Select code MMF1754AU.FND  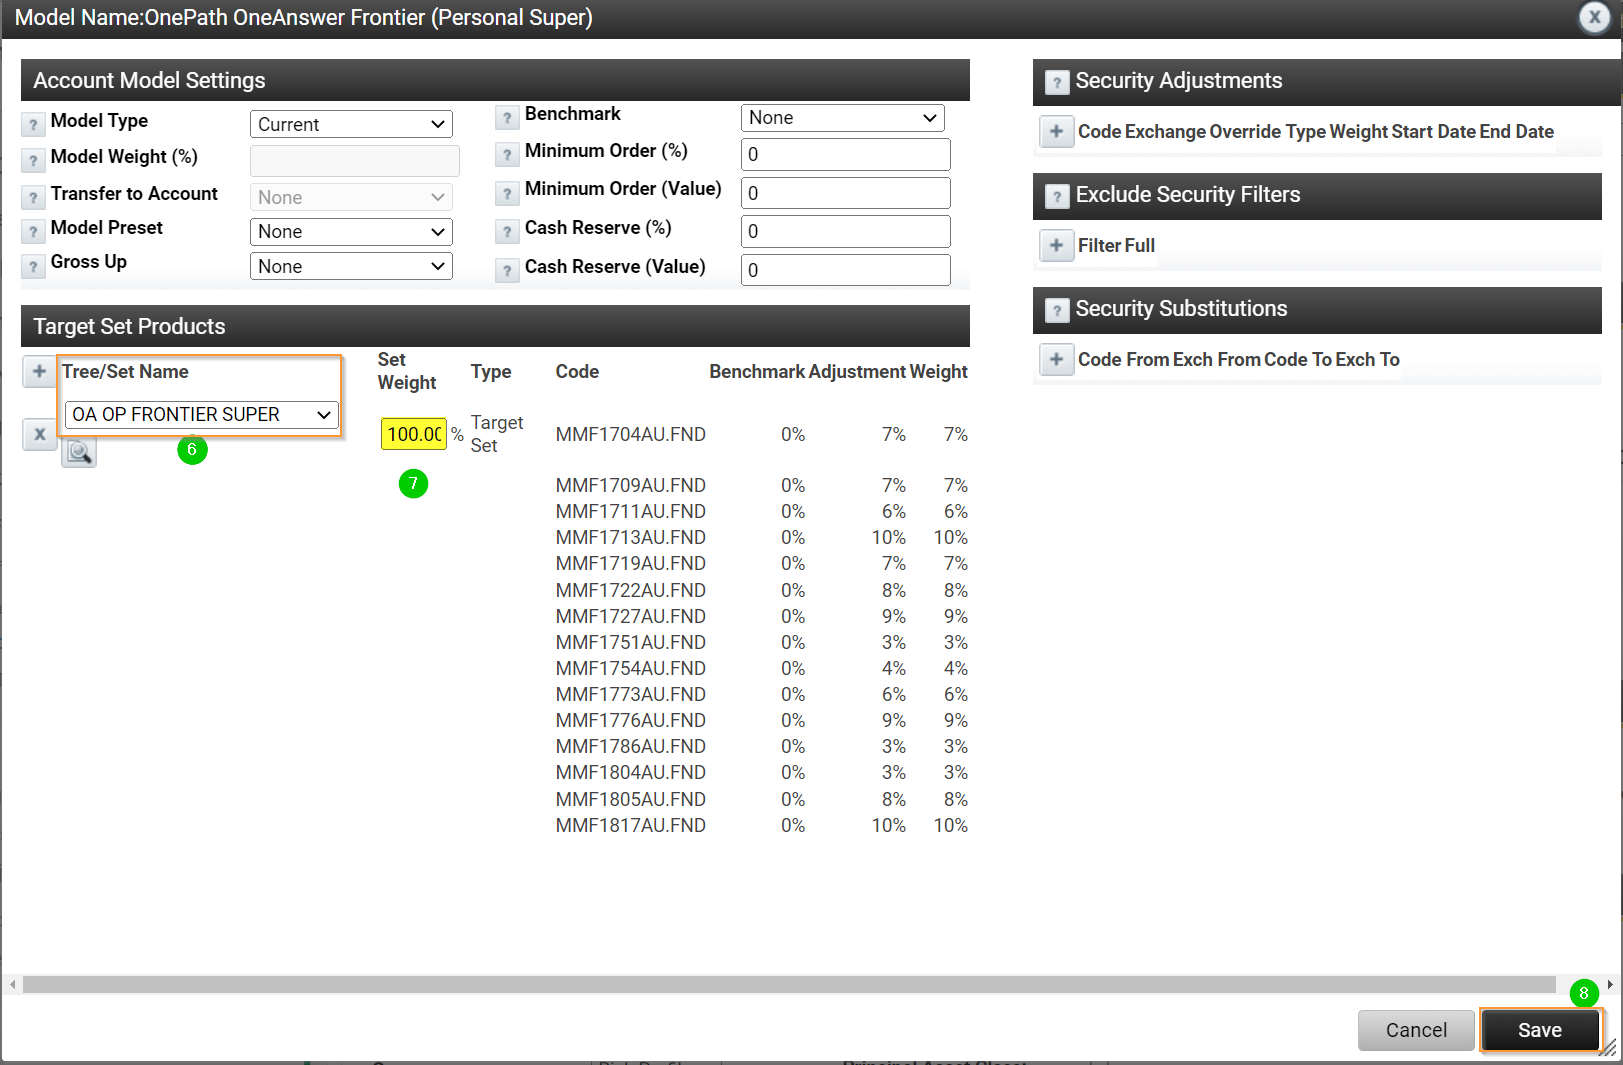pyautogui.click(x=631, y=668)
